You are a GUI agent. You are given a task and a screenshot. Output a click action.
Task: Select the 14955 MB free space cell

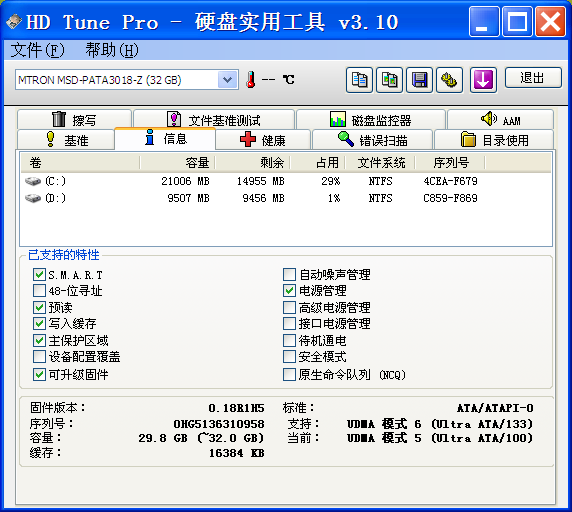tap(260, 181)
